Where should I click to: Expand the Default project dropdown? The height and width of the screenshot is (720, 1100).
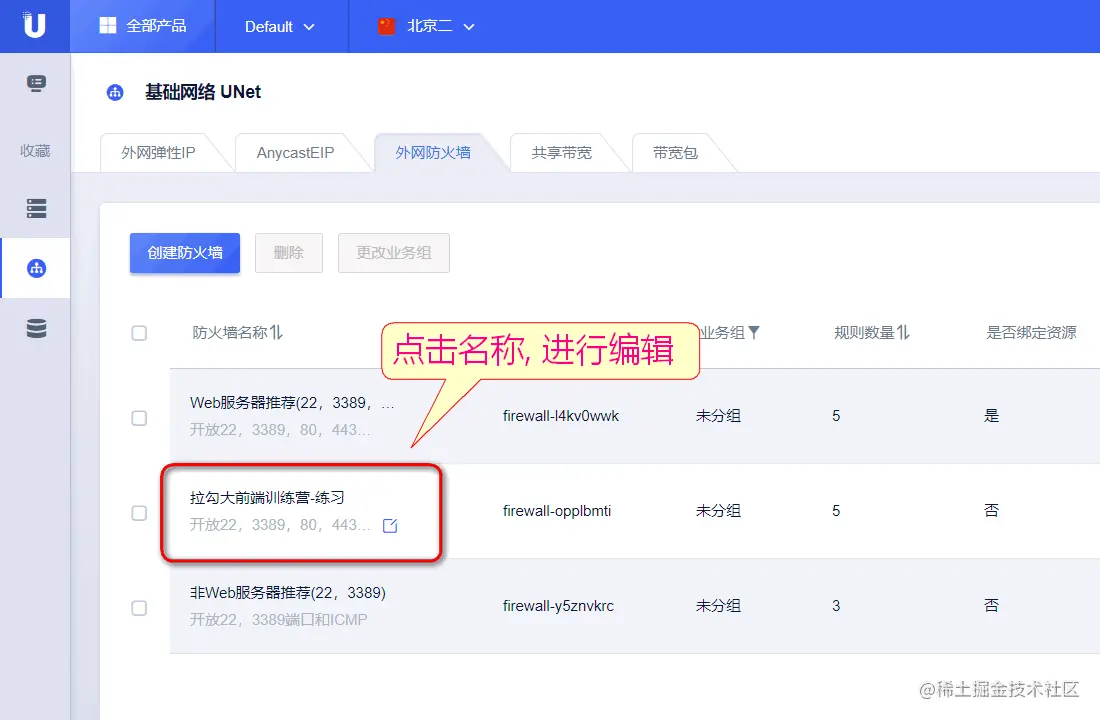[280, 27]
